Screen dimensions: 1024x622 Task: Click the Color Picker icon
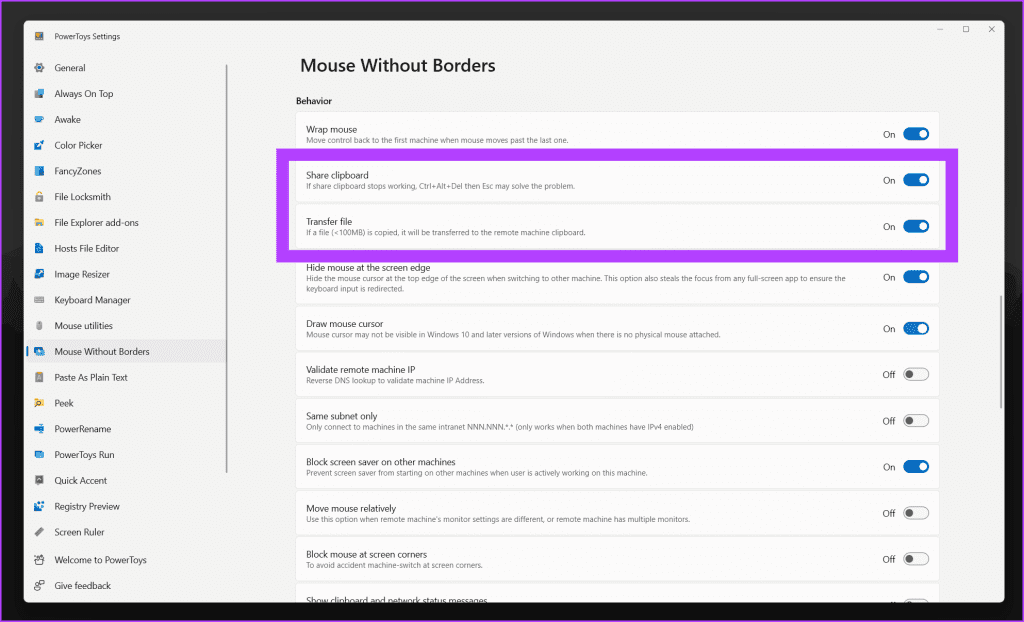pos(39,145)
